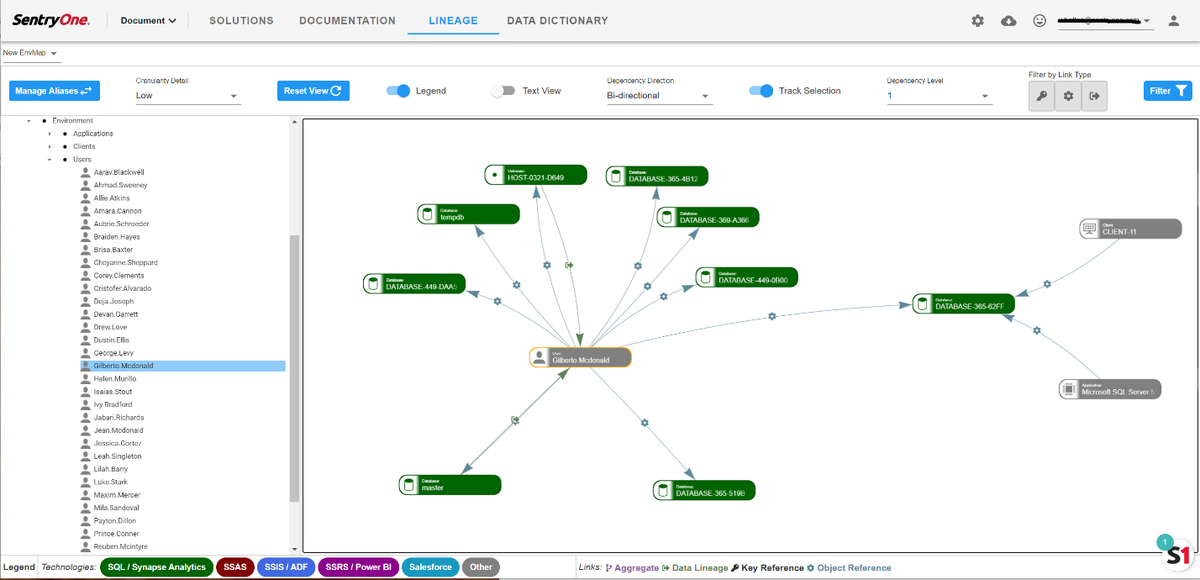Click the S1 help badge icon
The width and height of the screenshot is (1200, 580).
[1177, 553]
